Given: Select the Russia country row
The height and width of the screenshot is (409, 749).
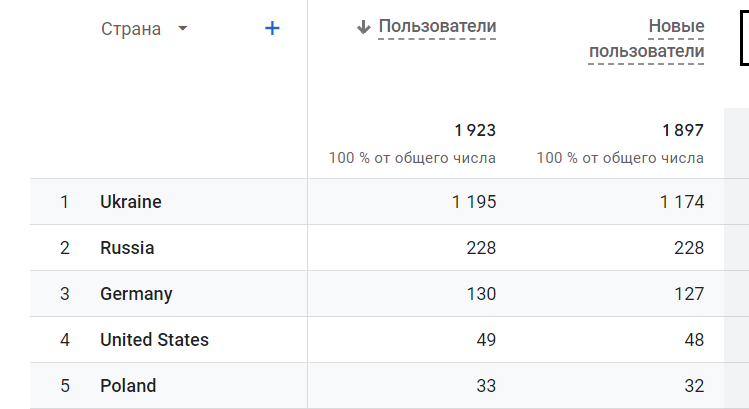Looking at the screenshot, I should 127,248.
